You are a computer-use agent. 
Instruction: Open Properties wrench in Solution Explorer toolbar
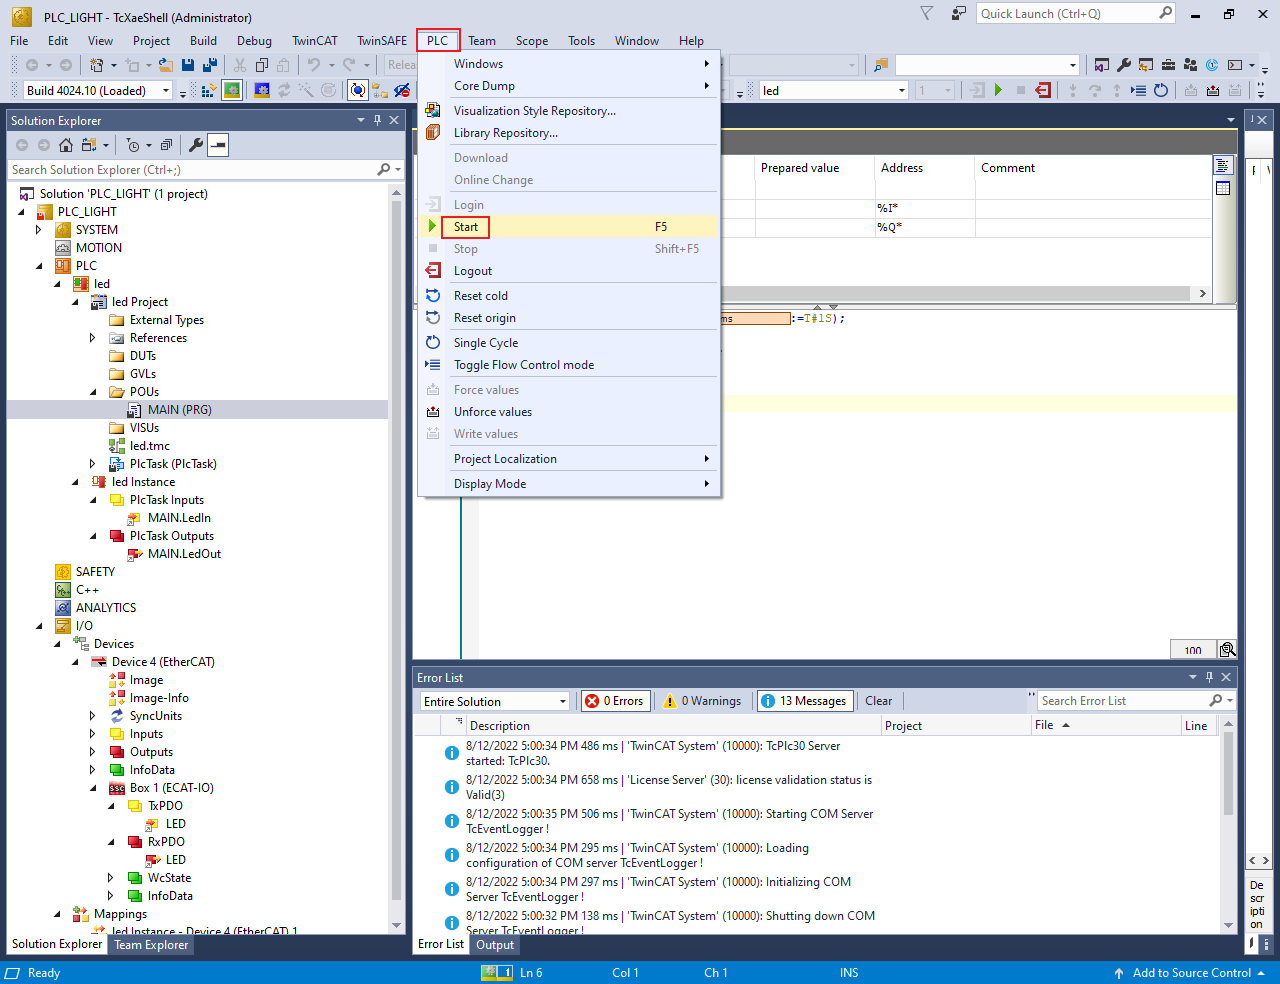tap(196, 145)
